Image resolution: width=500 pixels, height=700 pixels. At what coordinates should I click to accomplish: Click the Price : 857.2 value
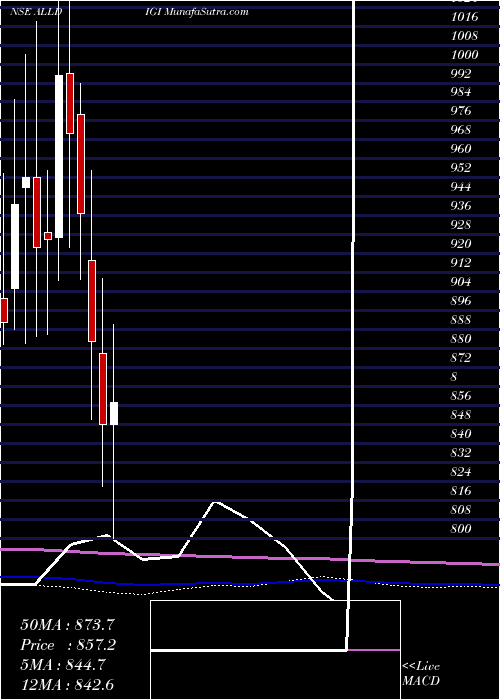pos(68,645)
